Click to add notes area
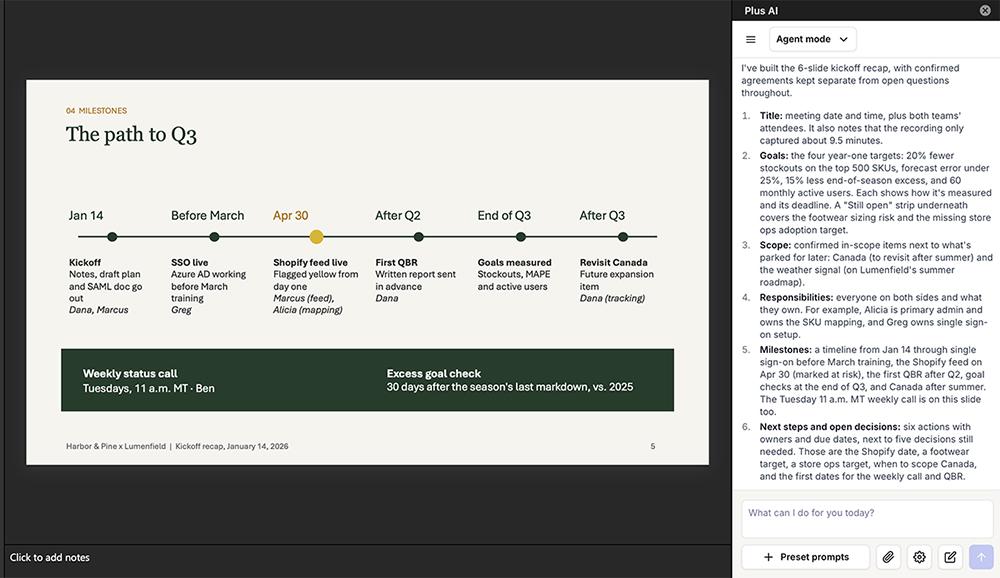This screenshot has width=1000, height=578. click(x=367, y=558)
